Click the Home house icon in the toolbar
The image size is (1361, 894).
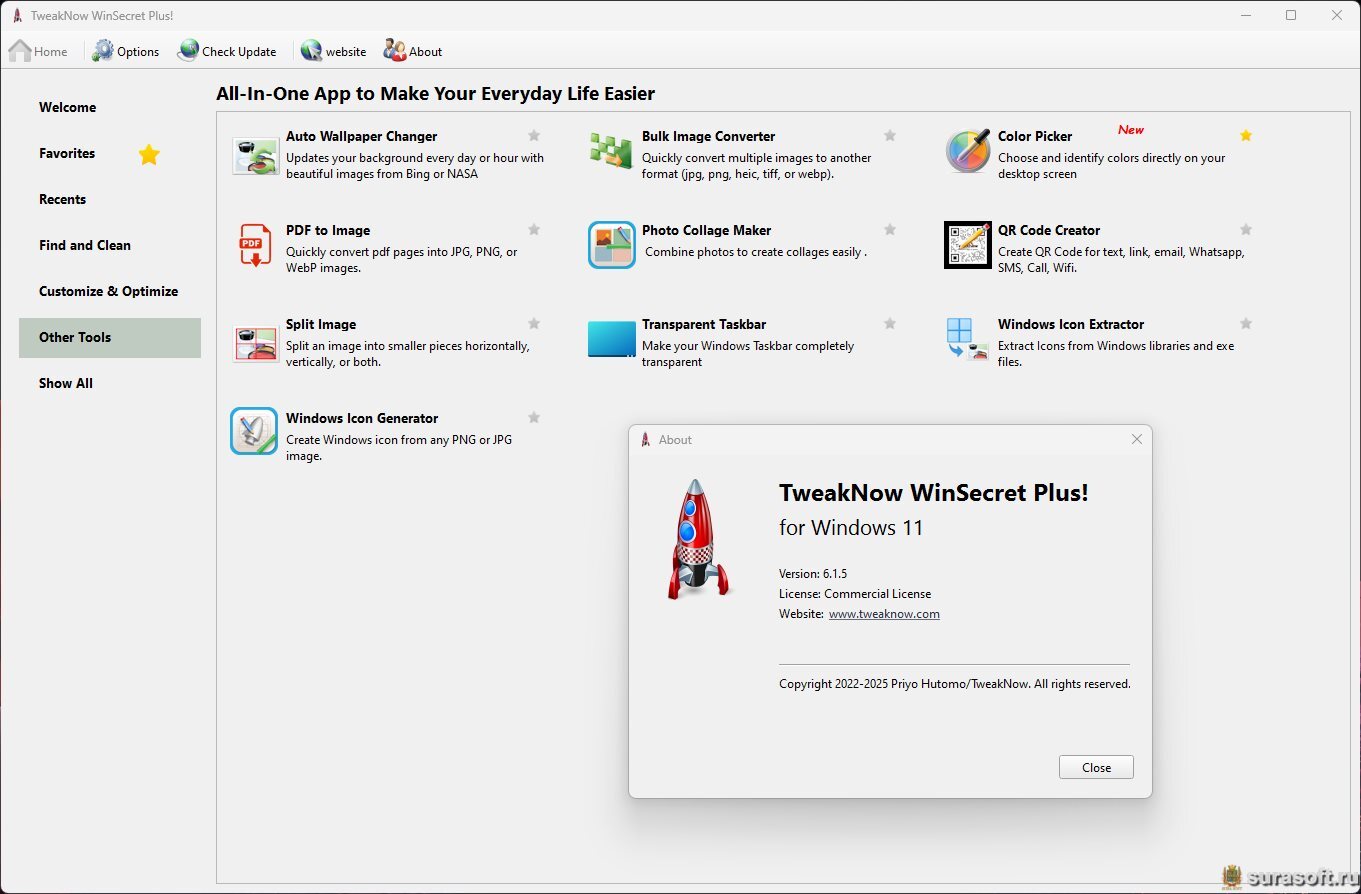[20, 51]
